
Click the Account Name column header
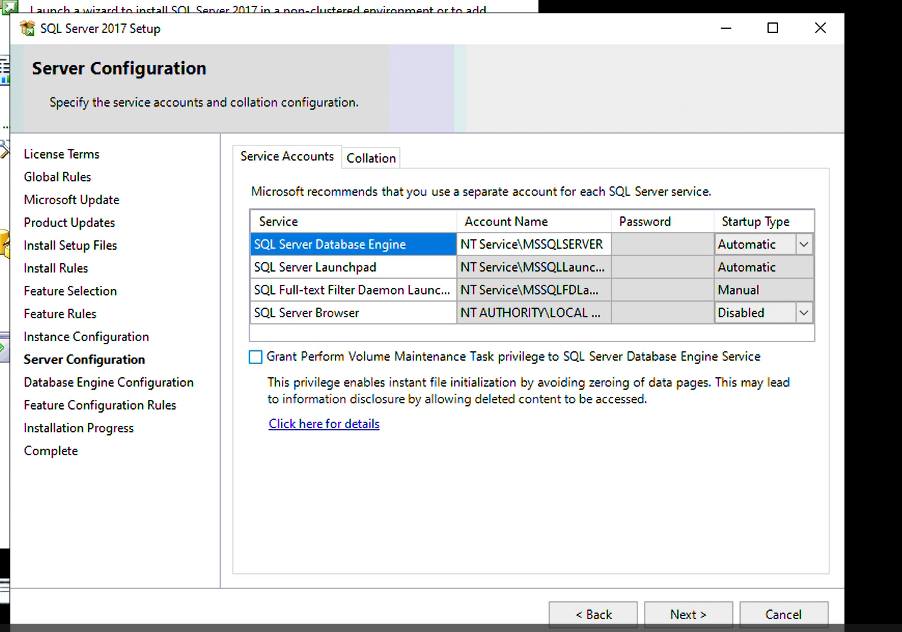[533, 221]
